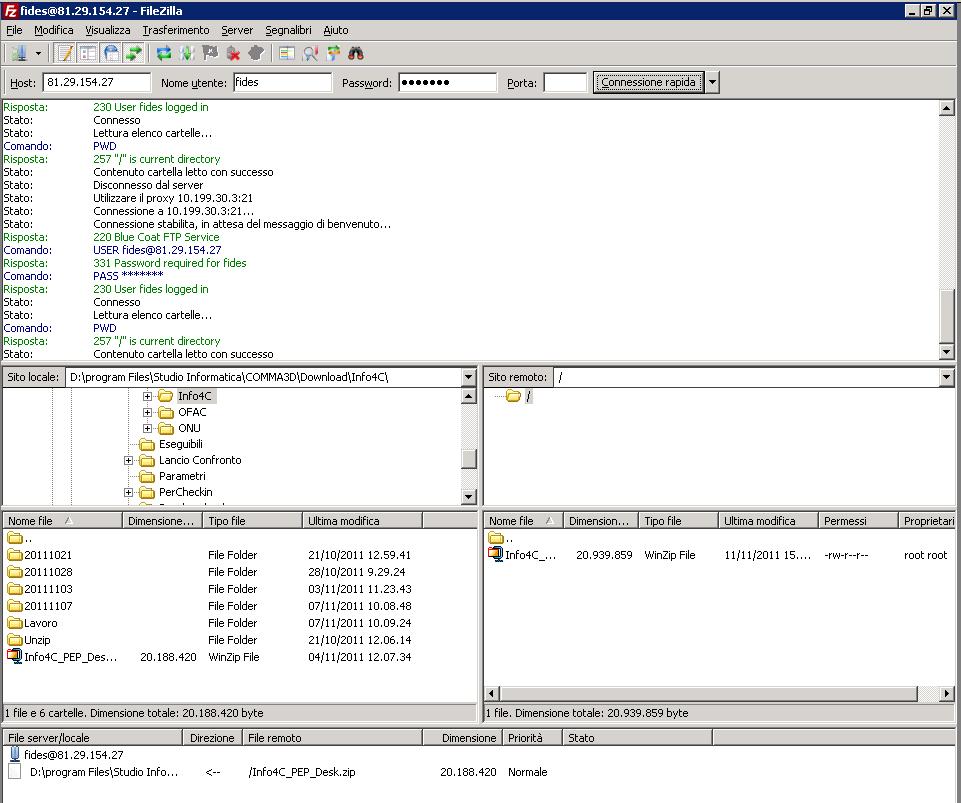Toggle the message log display
Image resolution: width=961 pixels, height=803 pixels.
[65, 53]
